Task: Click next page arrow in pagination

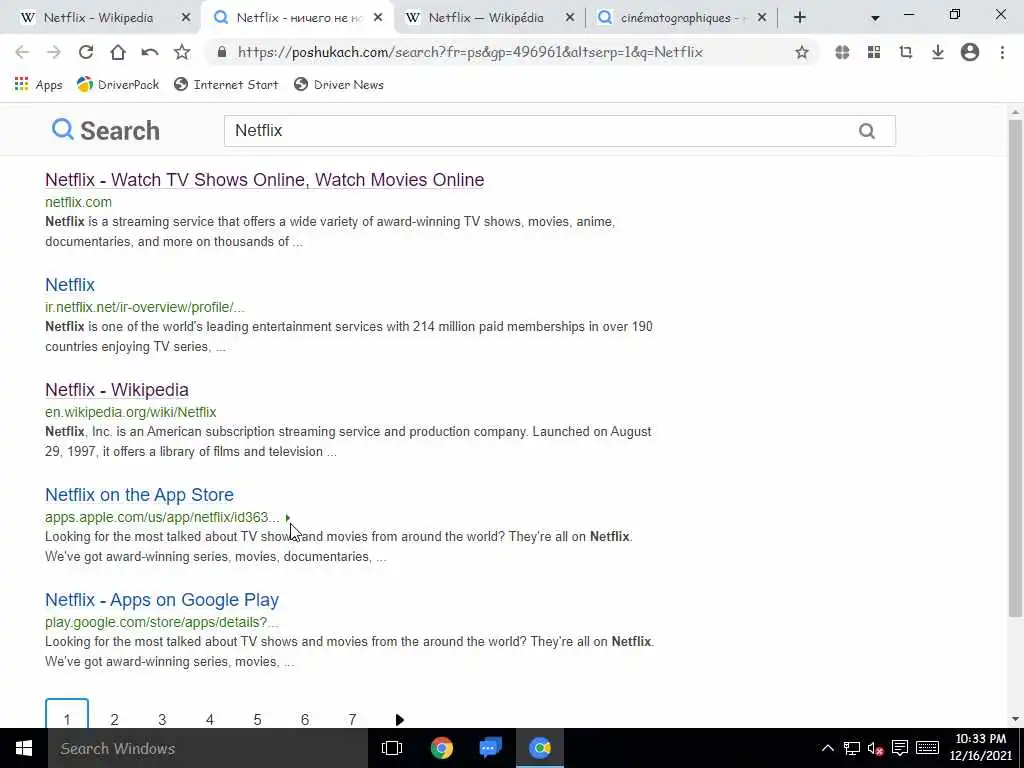Action: (x=400, y=720)
